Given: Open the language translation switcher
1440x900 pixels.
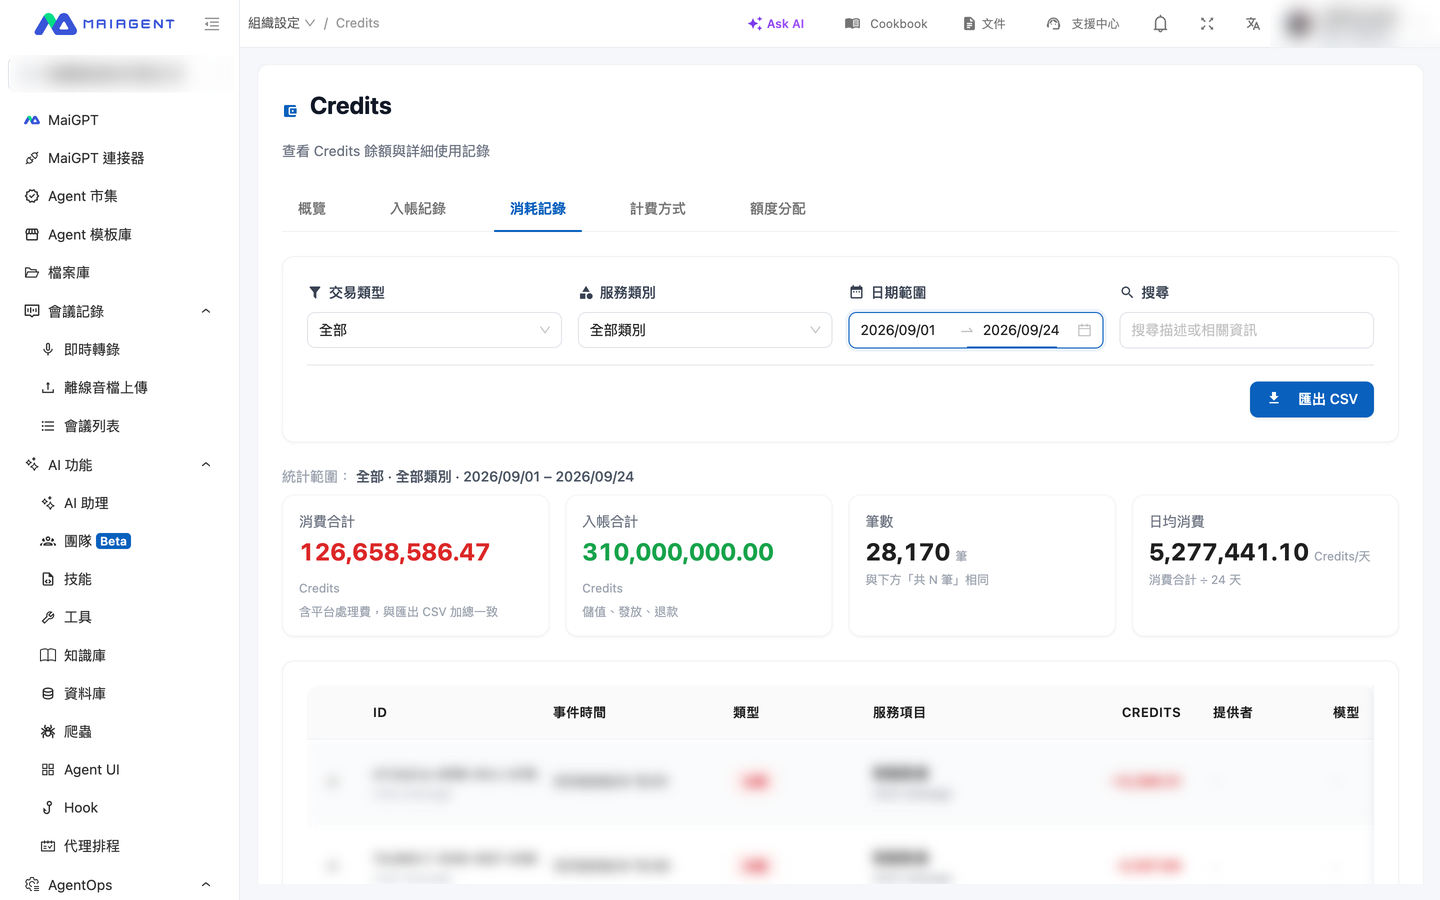Looking at the screenshot, I should click(1253, 24).
